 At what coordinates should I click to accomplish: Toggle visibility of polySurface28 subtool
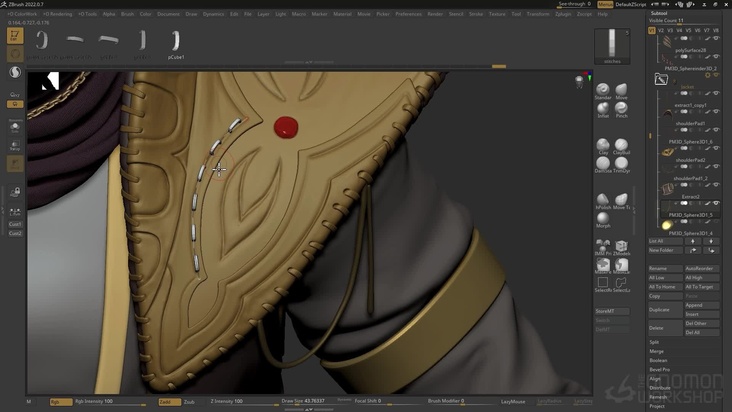pyautogui.click(x=716, y=57)
